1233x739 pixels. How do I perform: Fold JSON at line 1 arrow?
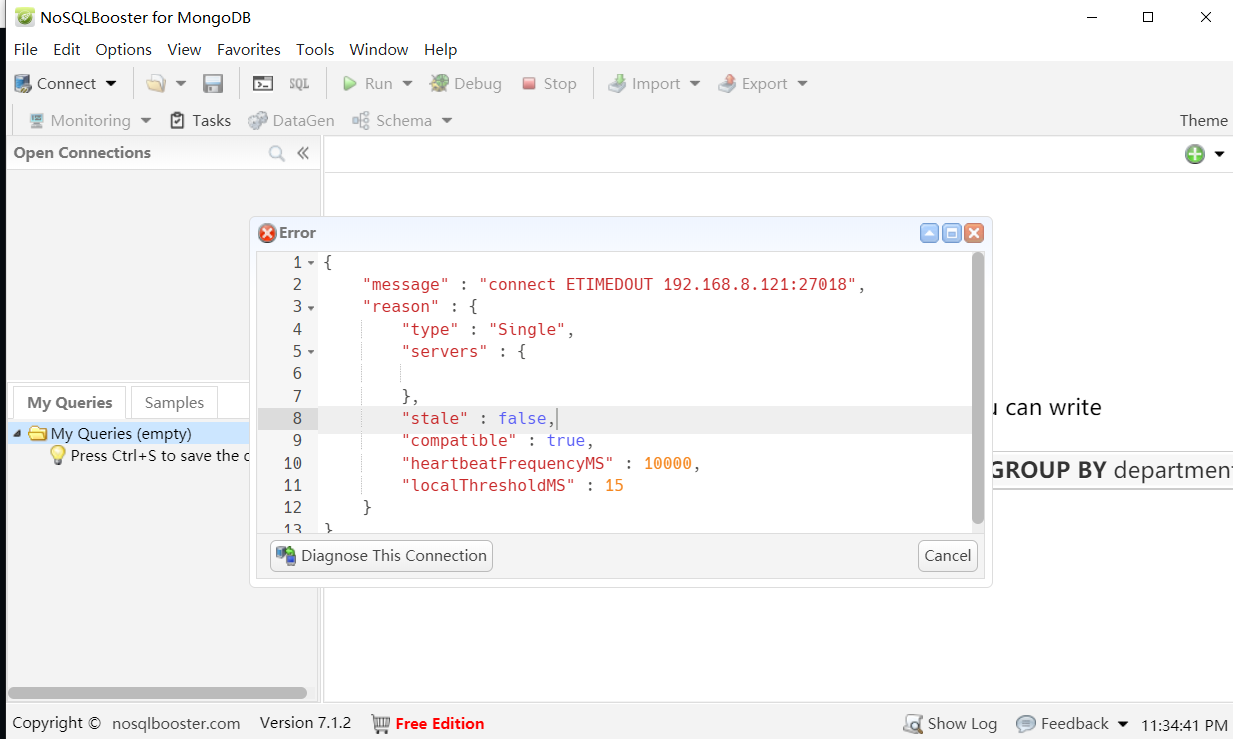311,263
